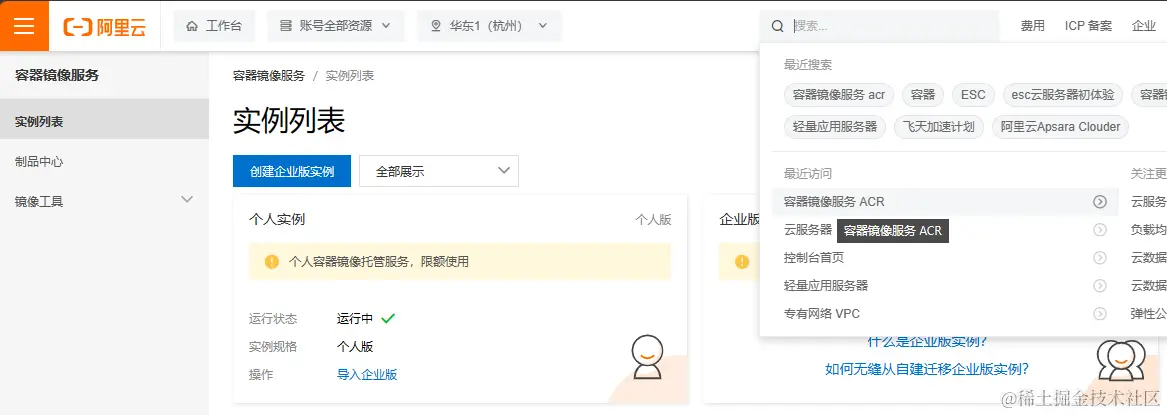Image resolution: width=1167 pixels, height=415 pixels.
Task: Select recent search tag 阿里云Apsara Clouder
Action: point(1061,126)
